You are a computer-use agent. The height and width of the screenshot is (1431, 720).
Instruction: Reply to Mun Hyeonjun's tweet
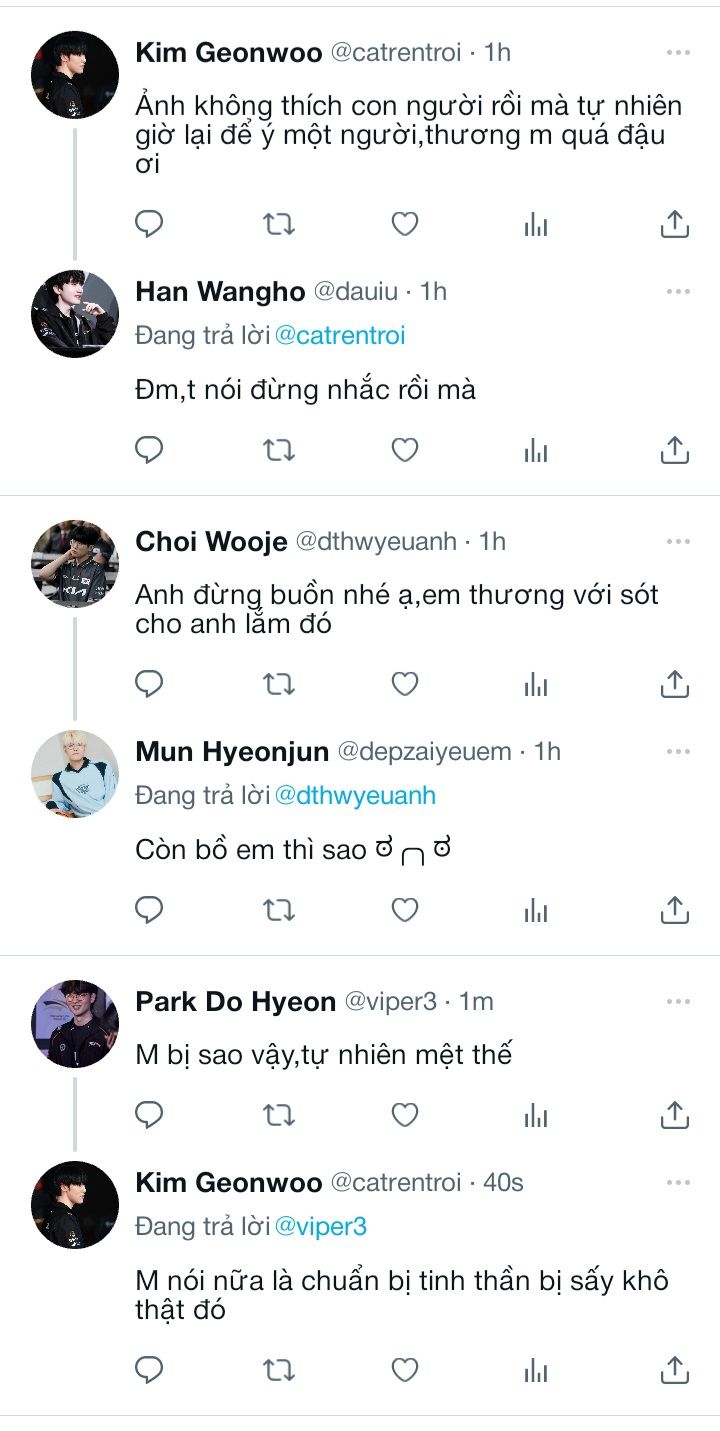pos(149,910)
